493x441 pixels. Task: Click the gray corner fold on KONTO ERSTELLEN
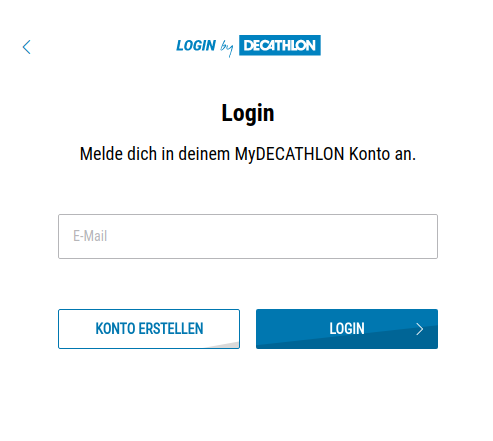point(225,345)
